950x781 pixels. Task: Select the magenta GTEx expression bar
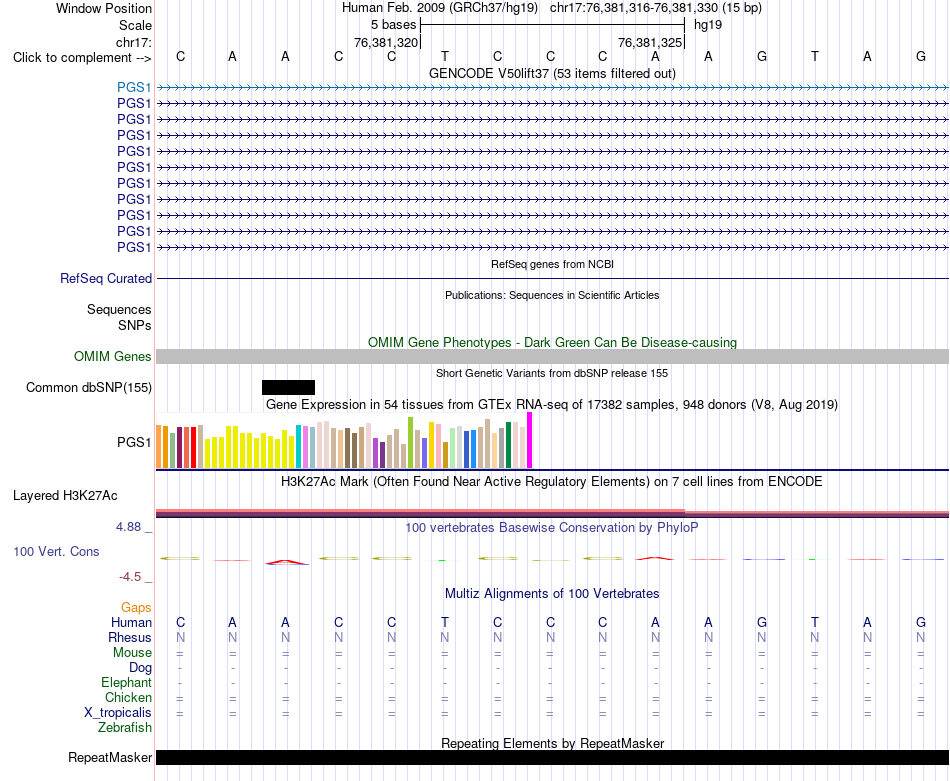pos(530,440)
